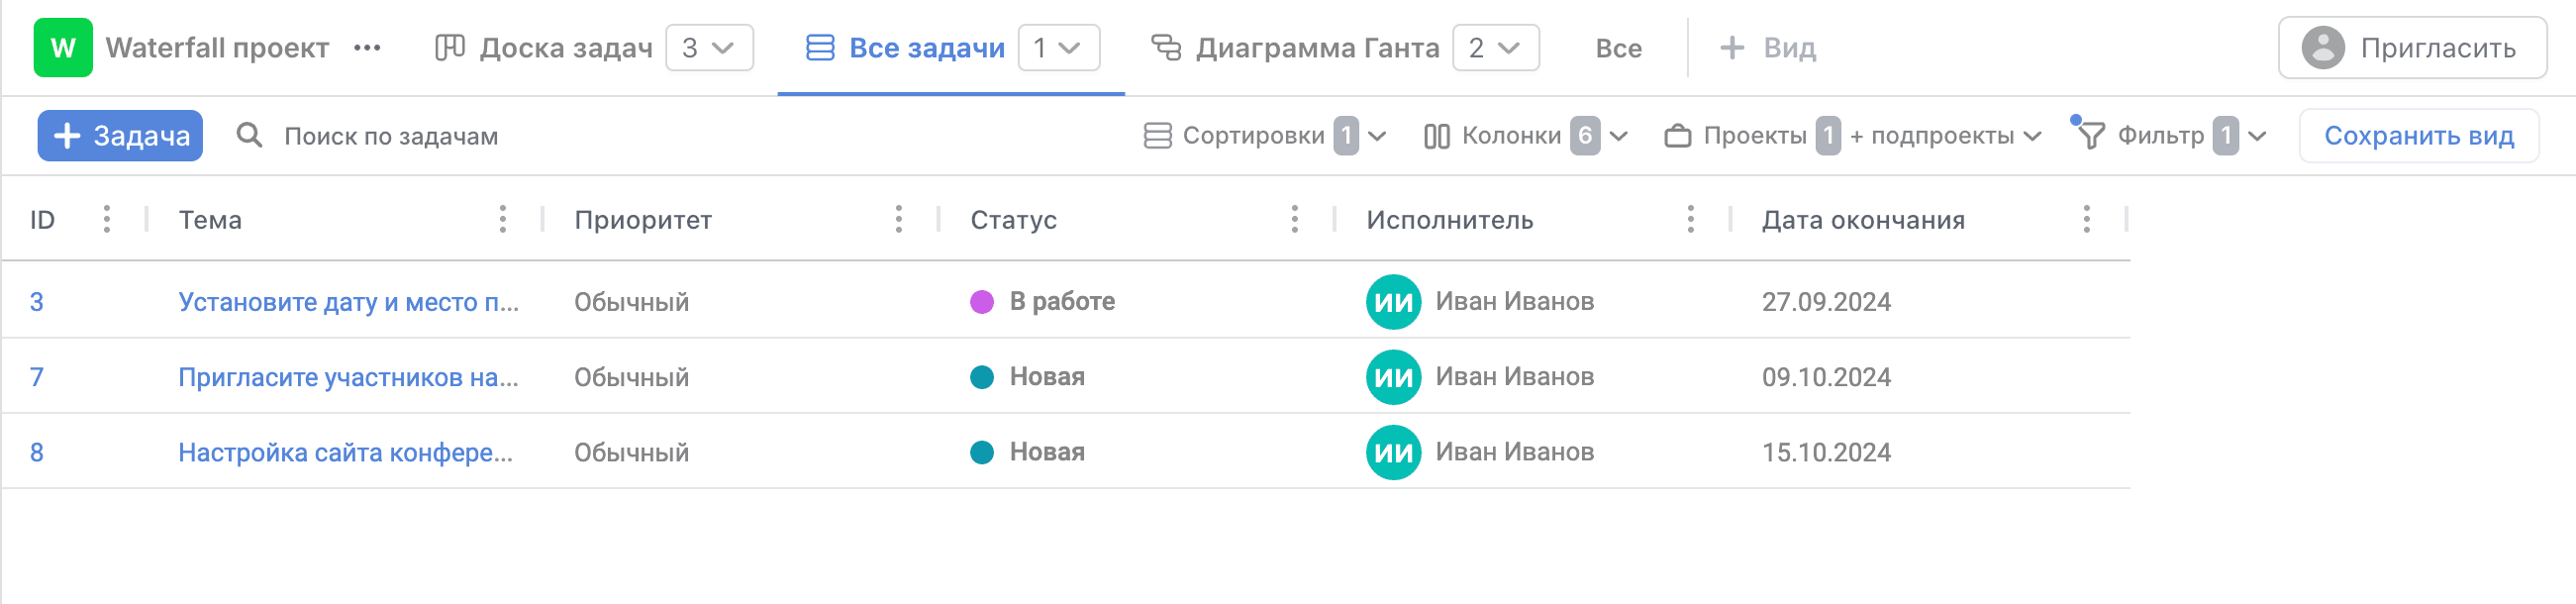Click the Пригласить button
2576x604 pixels.
(x=2411, y=47)
